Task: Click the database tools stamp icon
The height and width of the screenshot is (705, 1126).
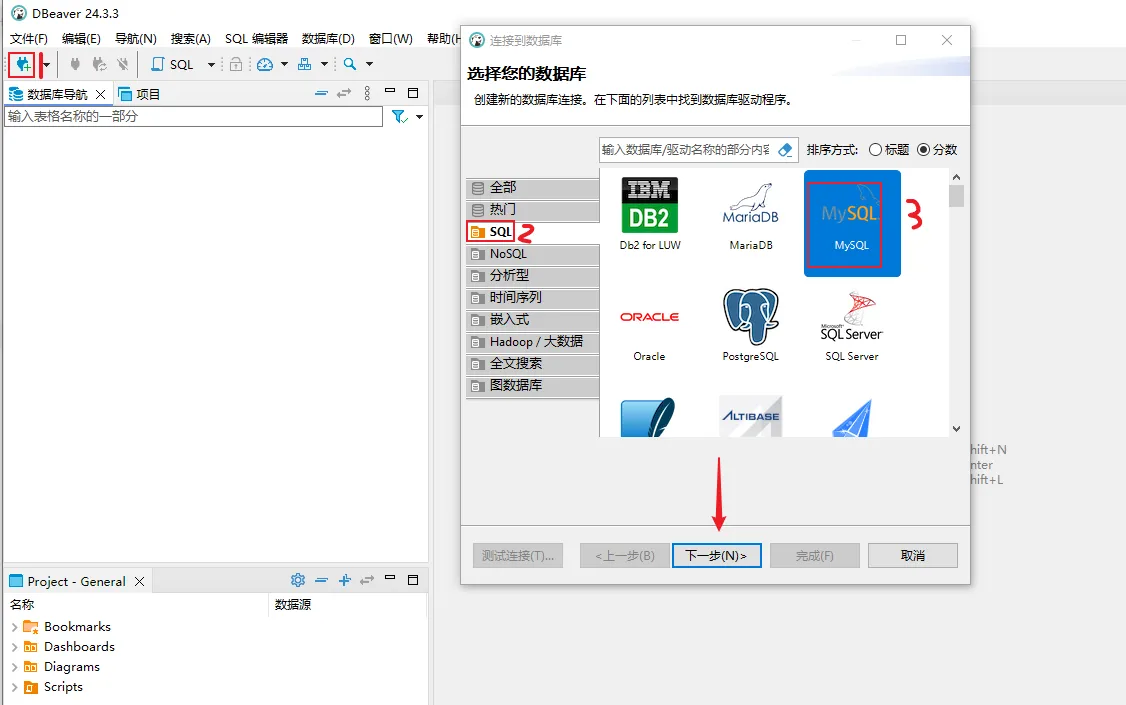Action: pyautogui.click(x=304, y=64)
